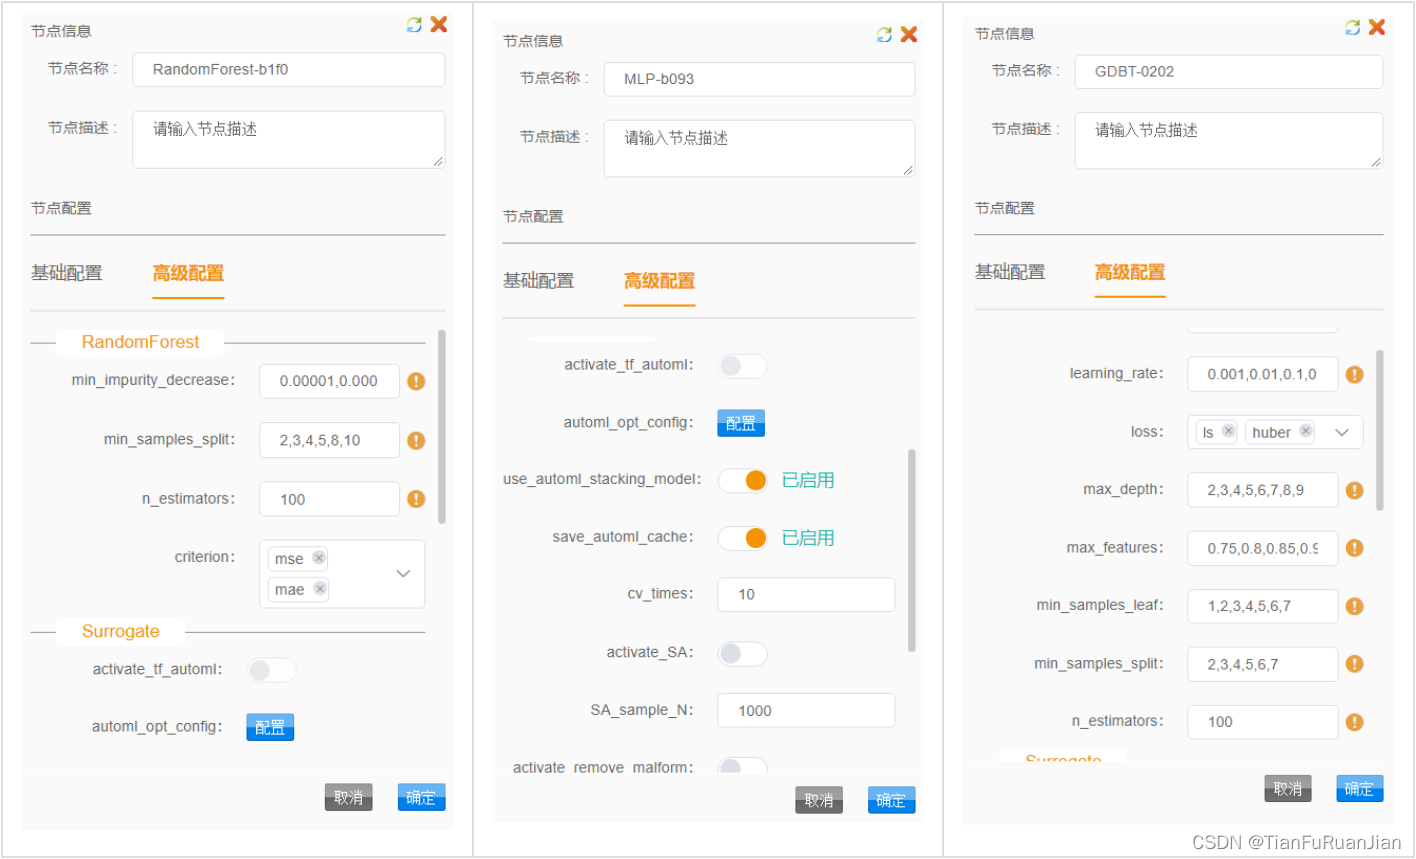
Task: Click the warning icon beside learning_rate in GDBT
Action: 1354,374
